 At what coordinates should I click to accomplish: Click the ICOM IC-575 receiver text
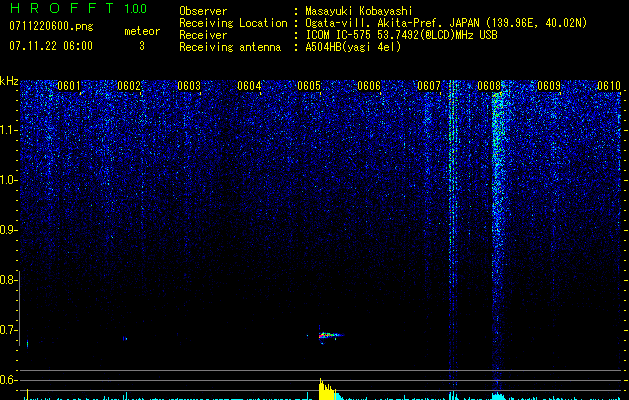tap(401, 35)
